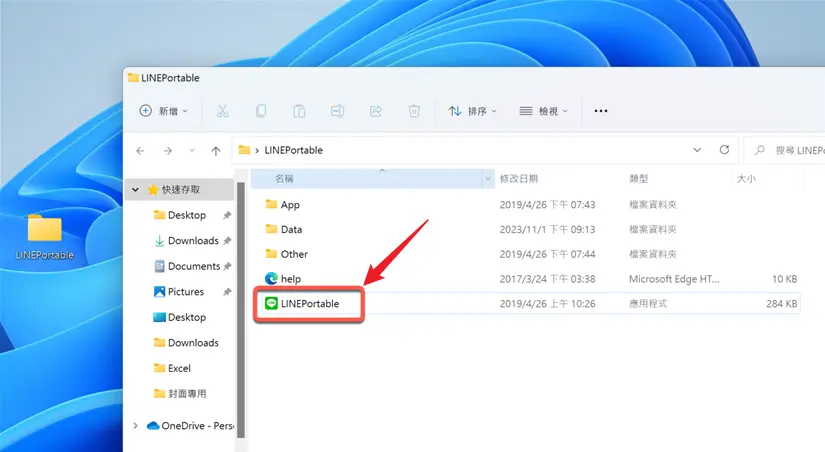This screenshot has width=825, height=452.
Task: Sort by 大小 column header
Action: tap(746, 179)
